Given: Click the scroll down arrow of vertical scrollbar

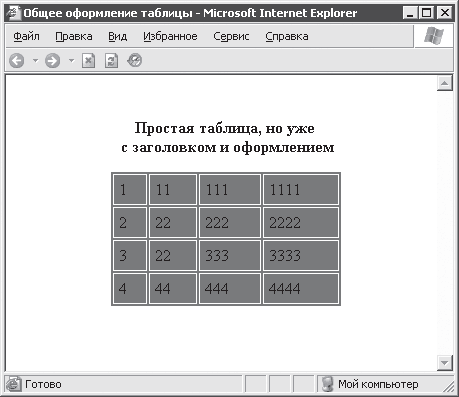Looking at the screenshot, I should coord(445,363).
